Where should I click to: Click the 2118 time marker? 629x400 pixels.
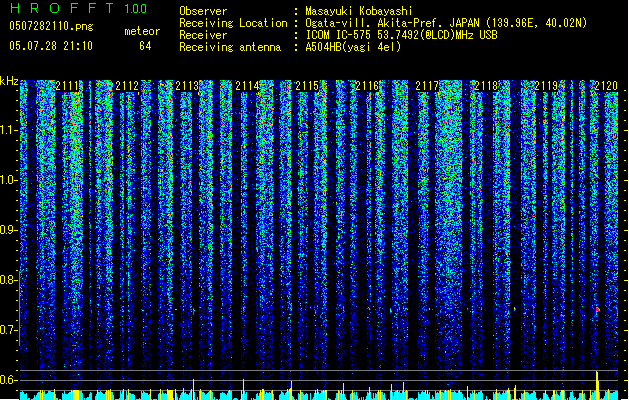486,86
